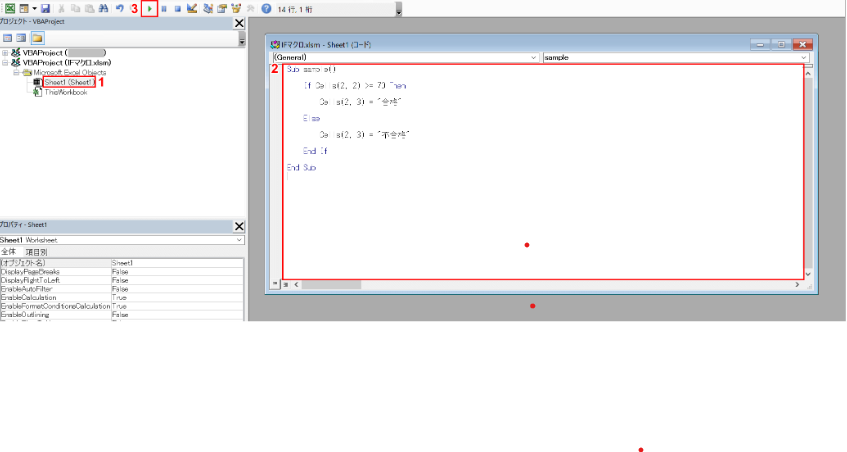Click the Undo arrow icon
This screenshot has height=452, width=847.
(x=120, y=8)
